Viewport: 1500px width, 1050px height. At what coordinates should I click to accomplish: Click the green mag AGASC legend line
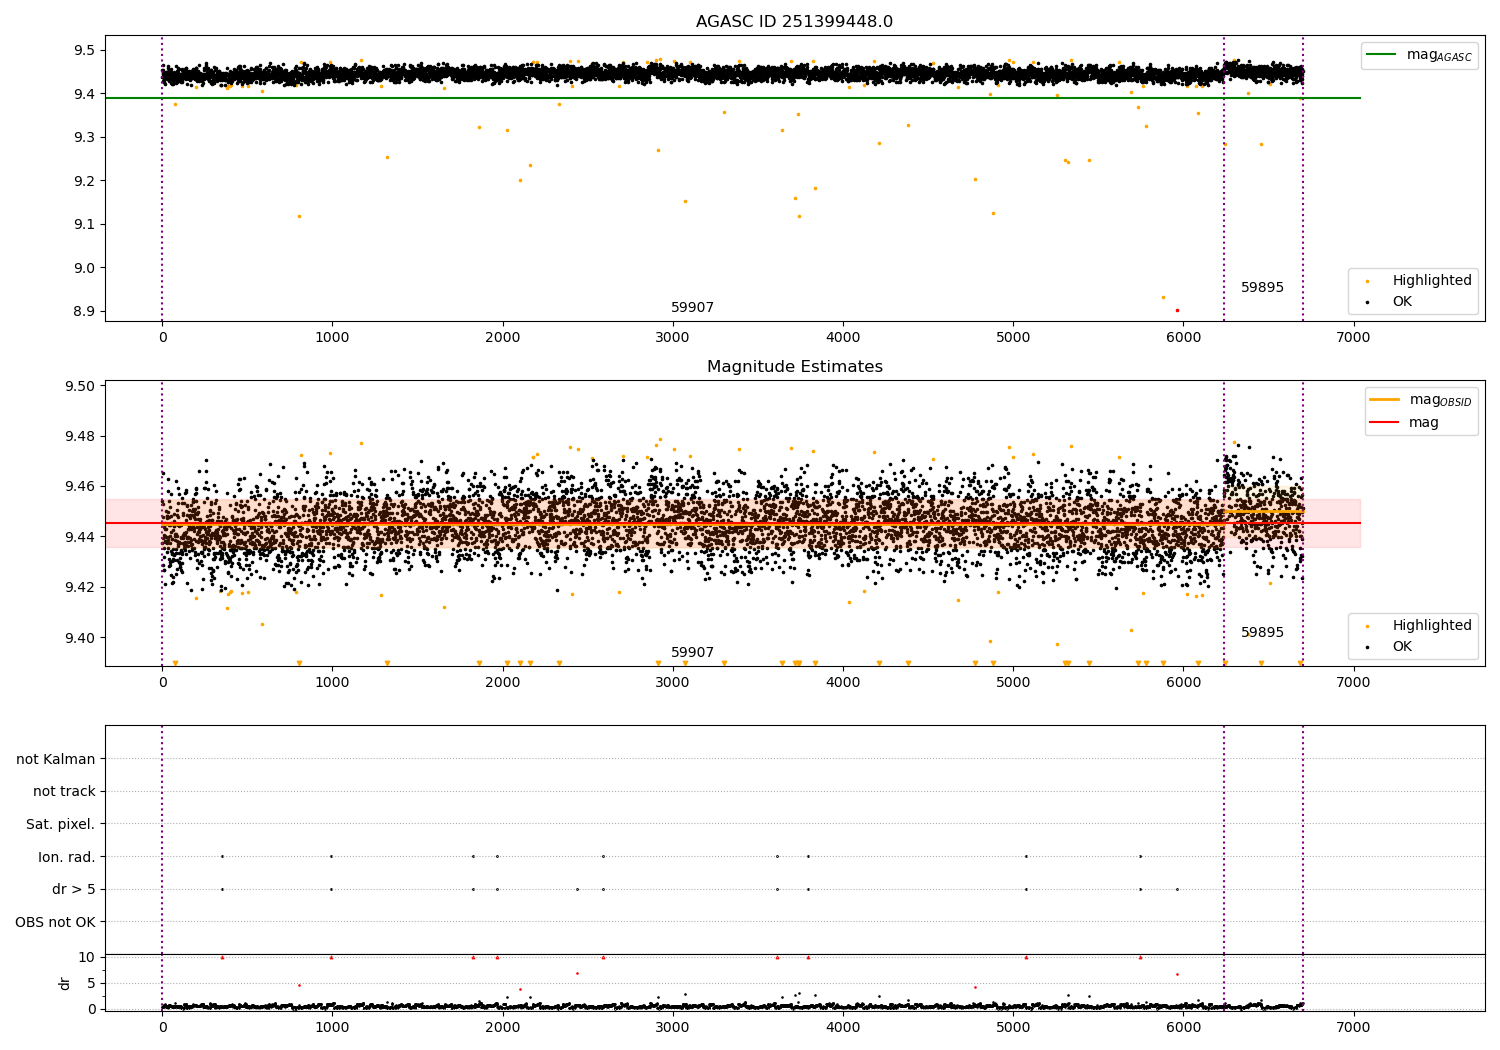pos(1382,55)
